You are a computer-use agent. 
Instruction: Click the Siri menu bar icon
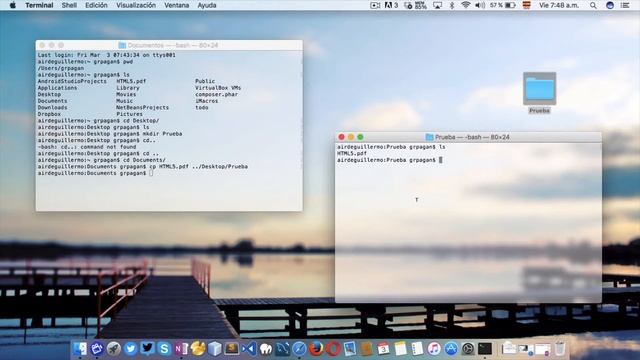[x=610, y=5]
